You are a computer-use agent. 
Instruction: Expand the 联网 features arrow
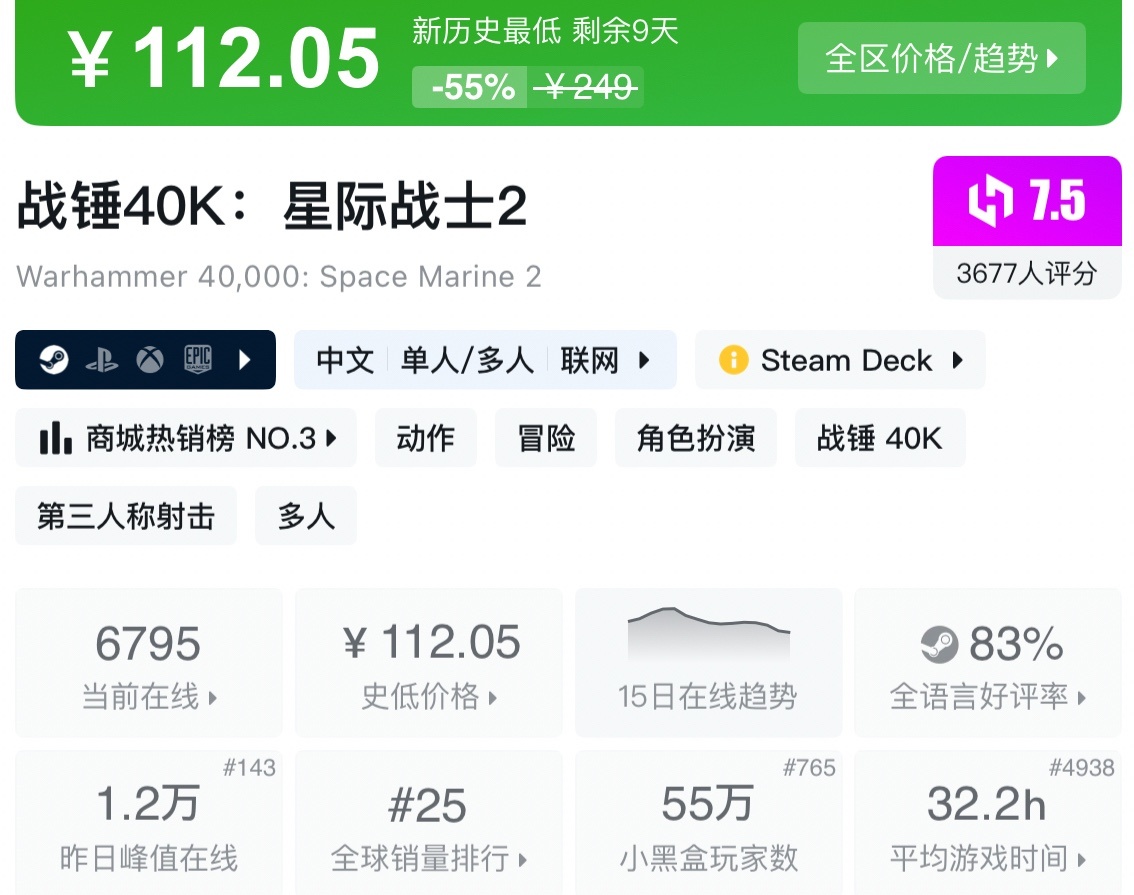pyautogui.click(x=644, y=359)
